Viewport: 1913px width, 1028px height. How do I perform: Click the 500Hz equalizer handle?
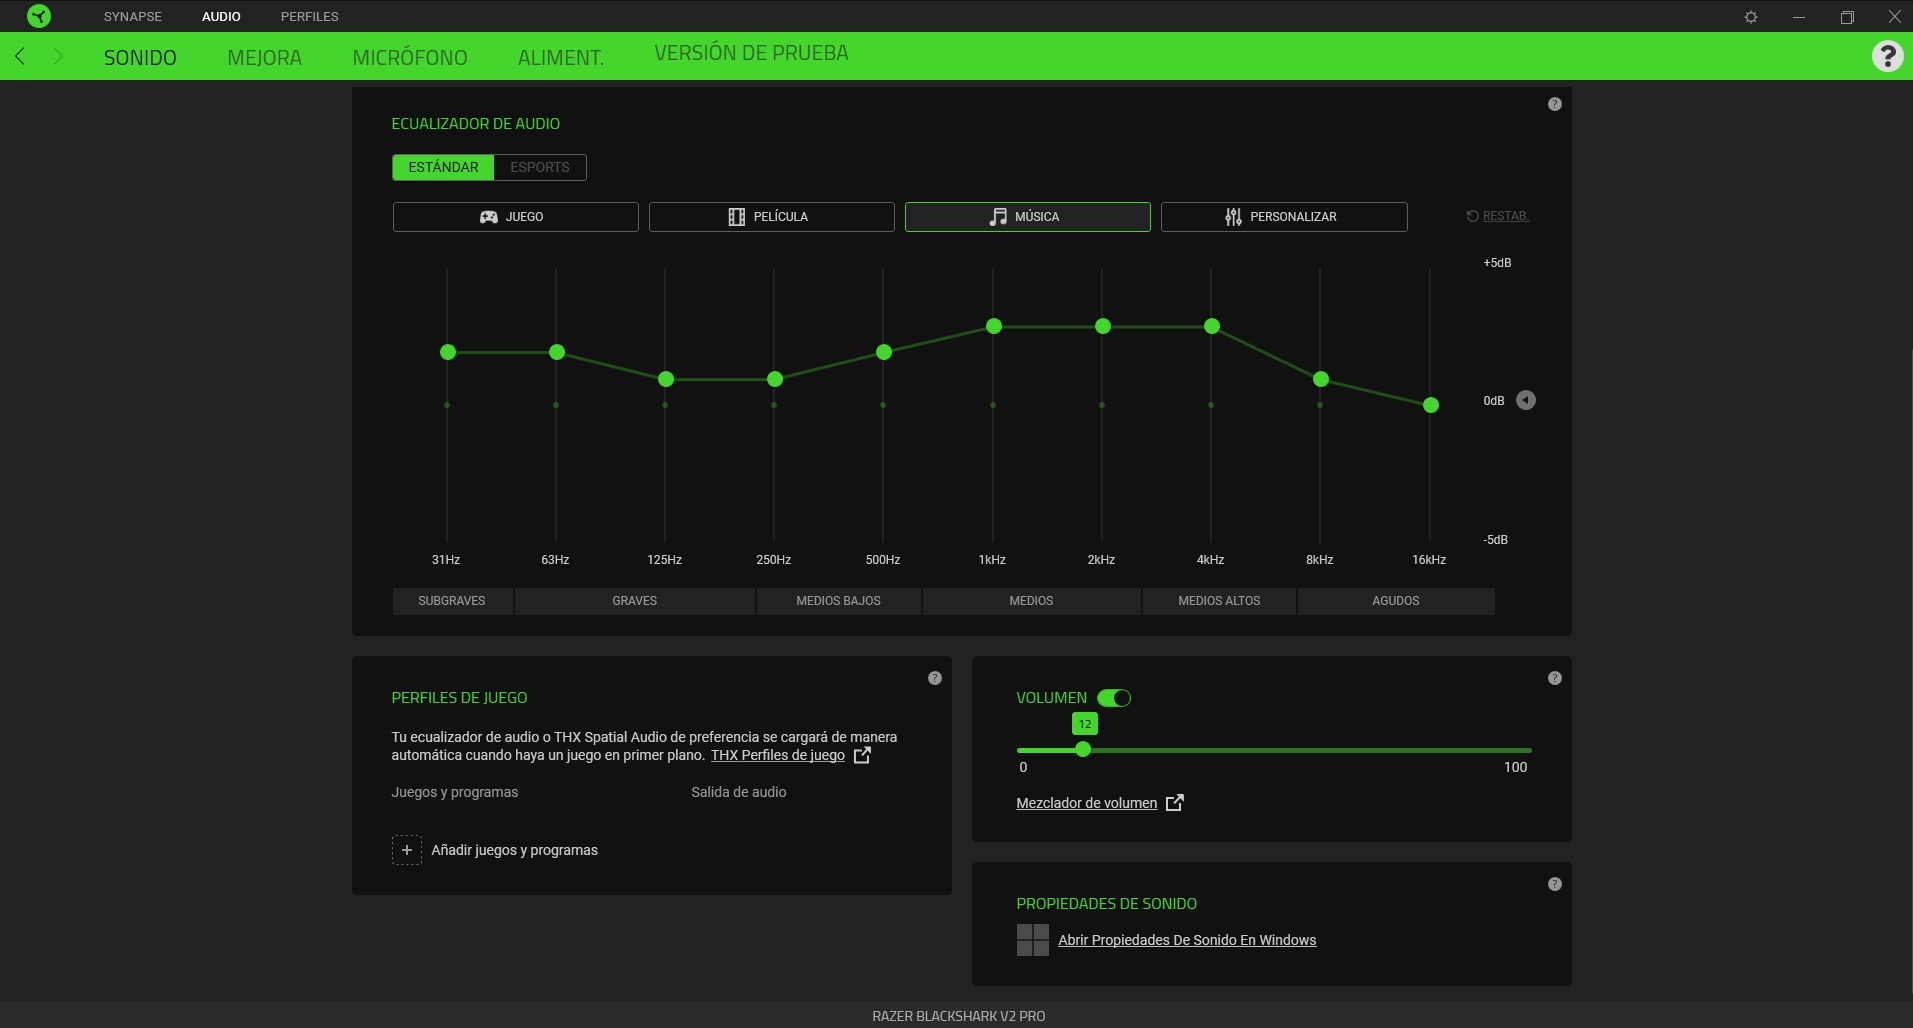884,352
